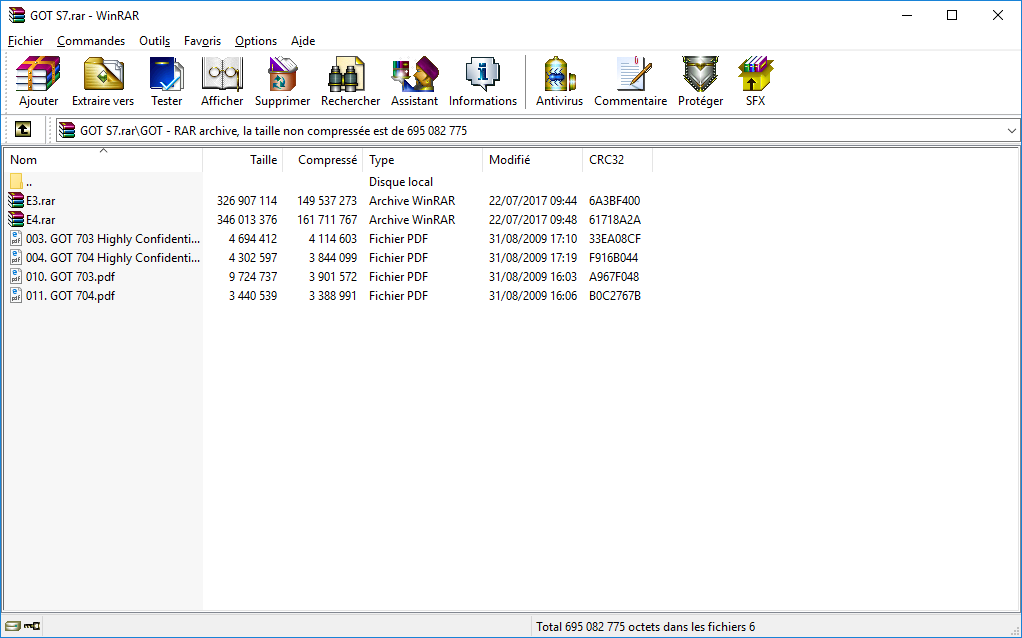This screenshot has width=1022, height=638.
Task: Open the Options menu
Action: click(256, 40)
